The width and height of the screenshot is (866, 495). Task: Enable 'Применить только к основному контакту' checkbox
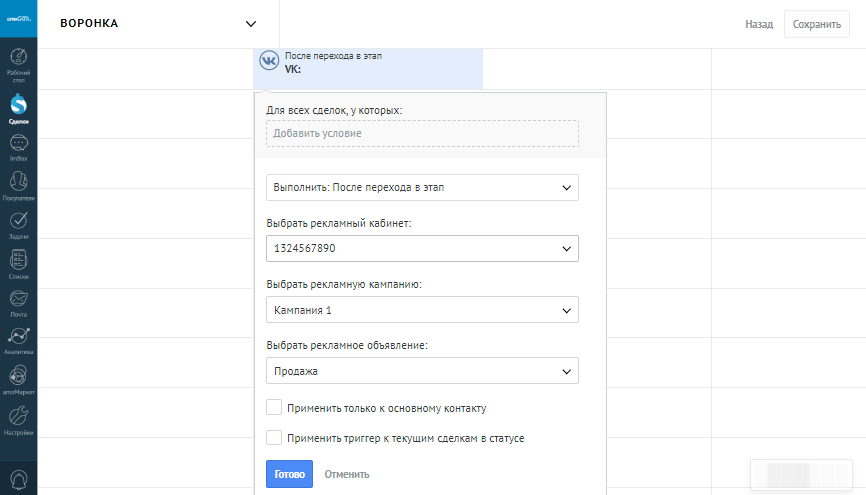[x=274, y=408]
